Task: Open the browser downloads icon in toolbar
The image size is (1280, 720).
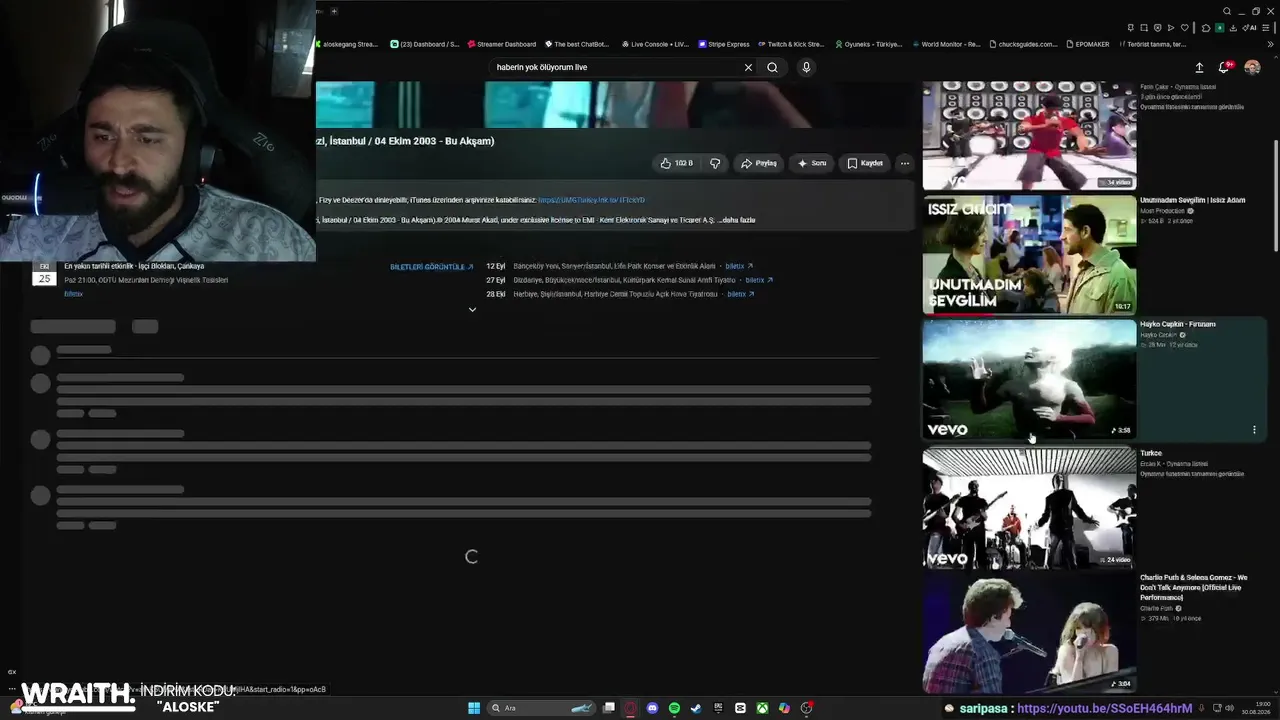Action: coord(1232,28)
